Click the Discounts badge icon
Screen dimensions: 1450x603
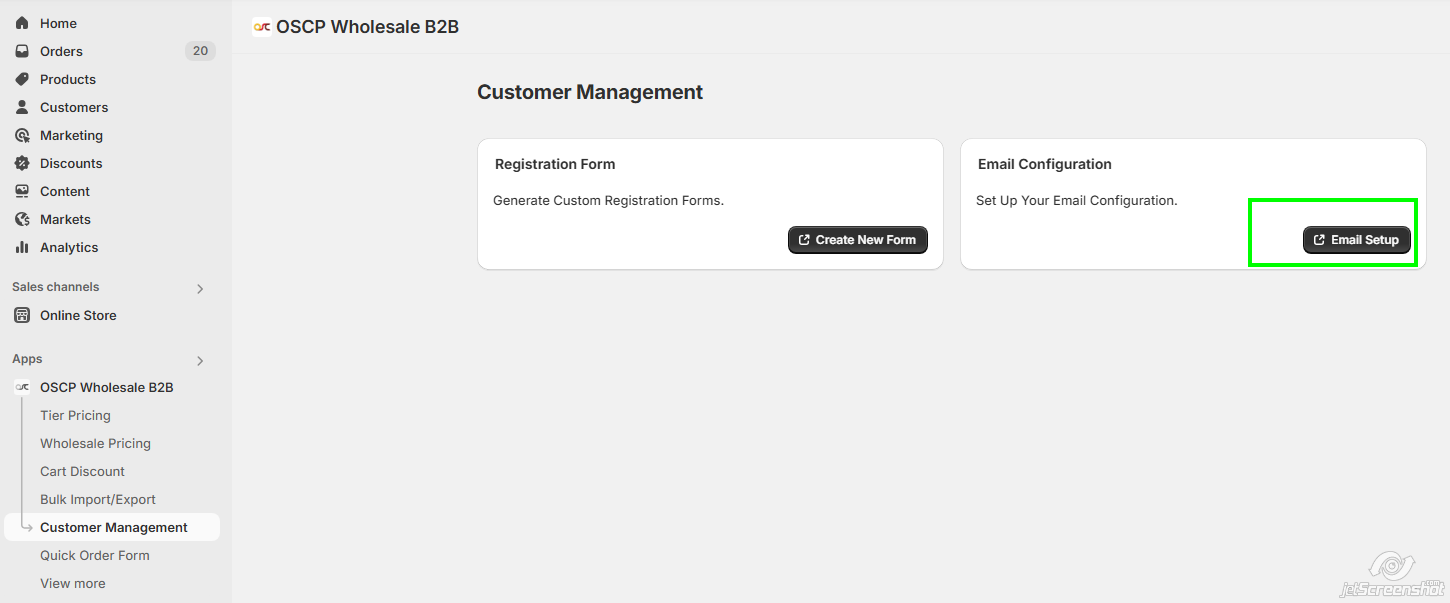point(22,163)
